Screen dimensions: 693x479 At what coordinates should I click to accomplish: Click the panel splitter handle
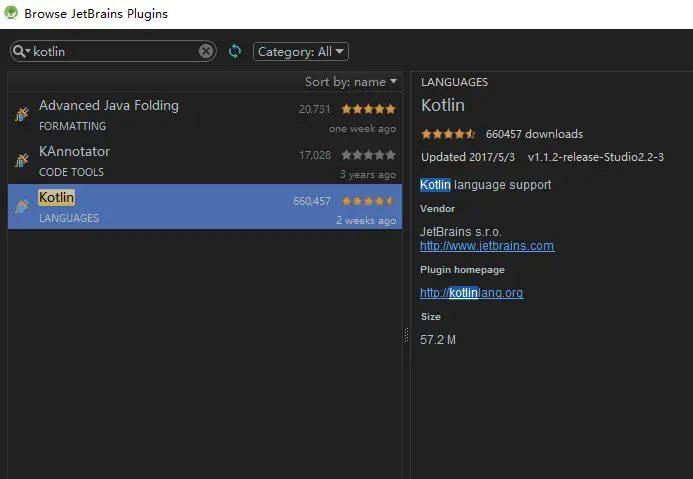(x=406, y=335)
